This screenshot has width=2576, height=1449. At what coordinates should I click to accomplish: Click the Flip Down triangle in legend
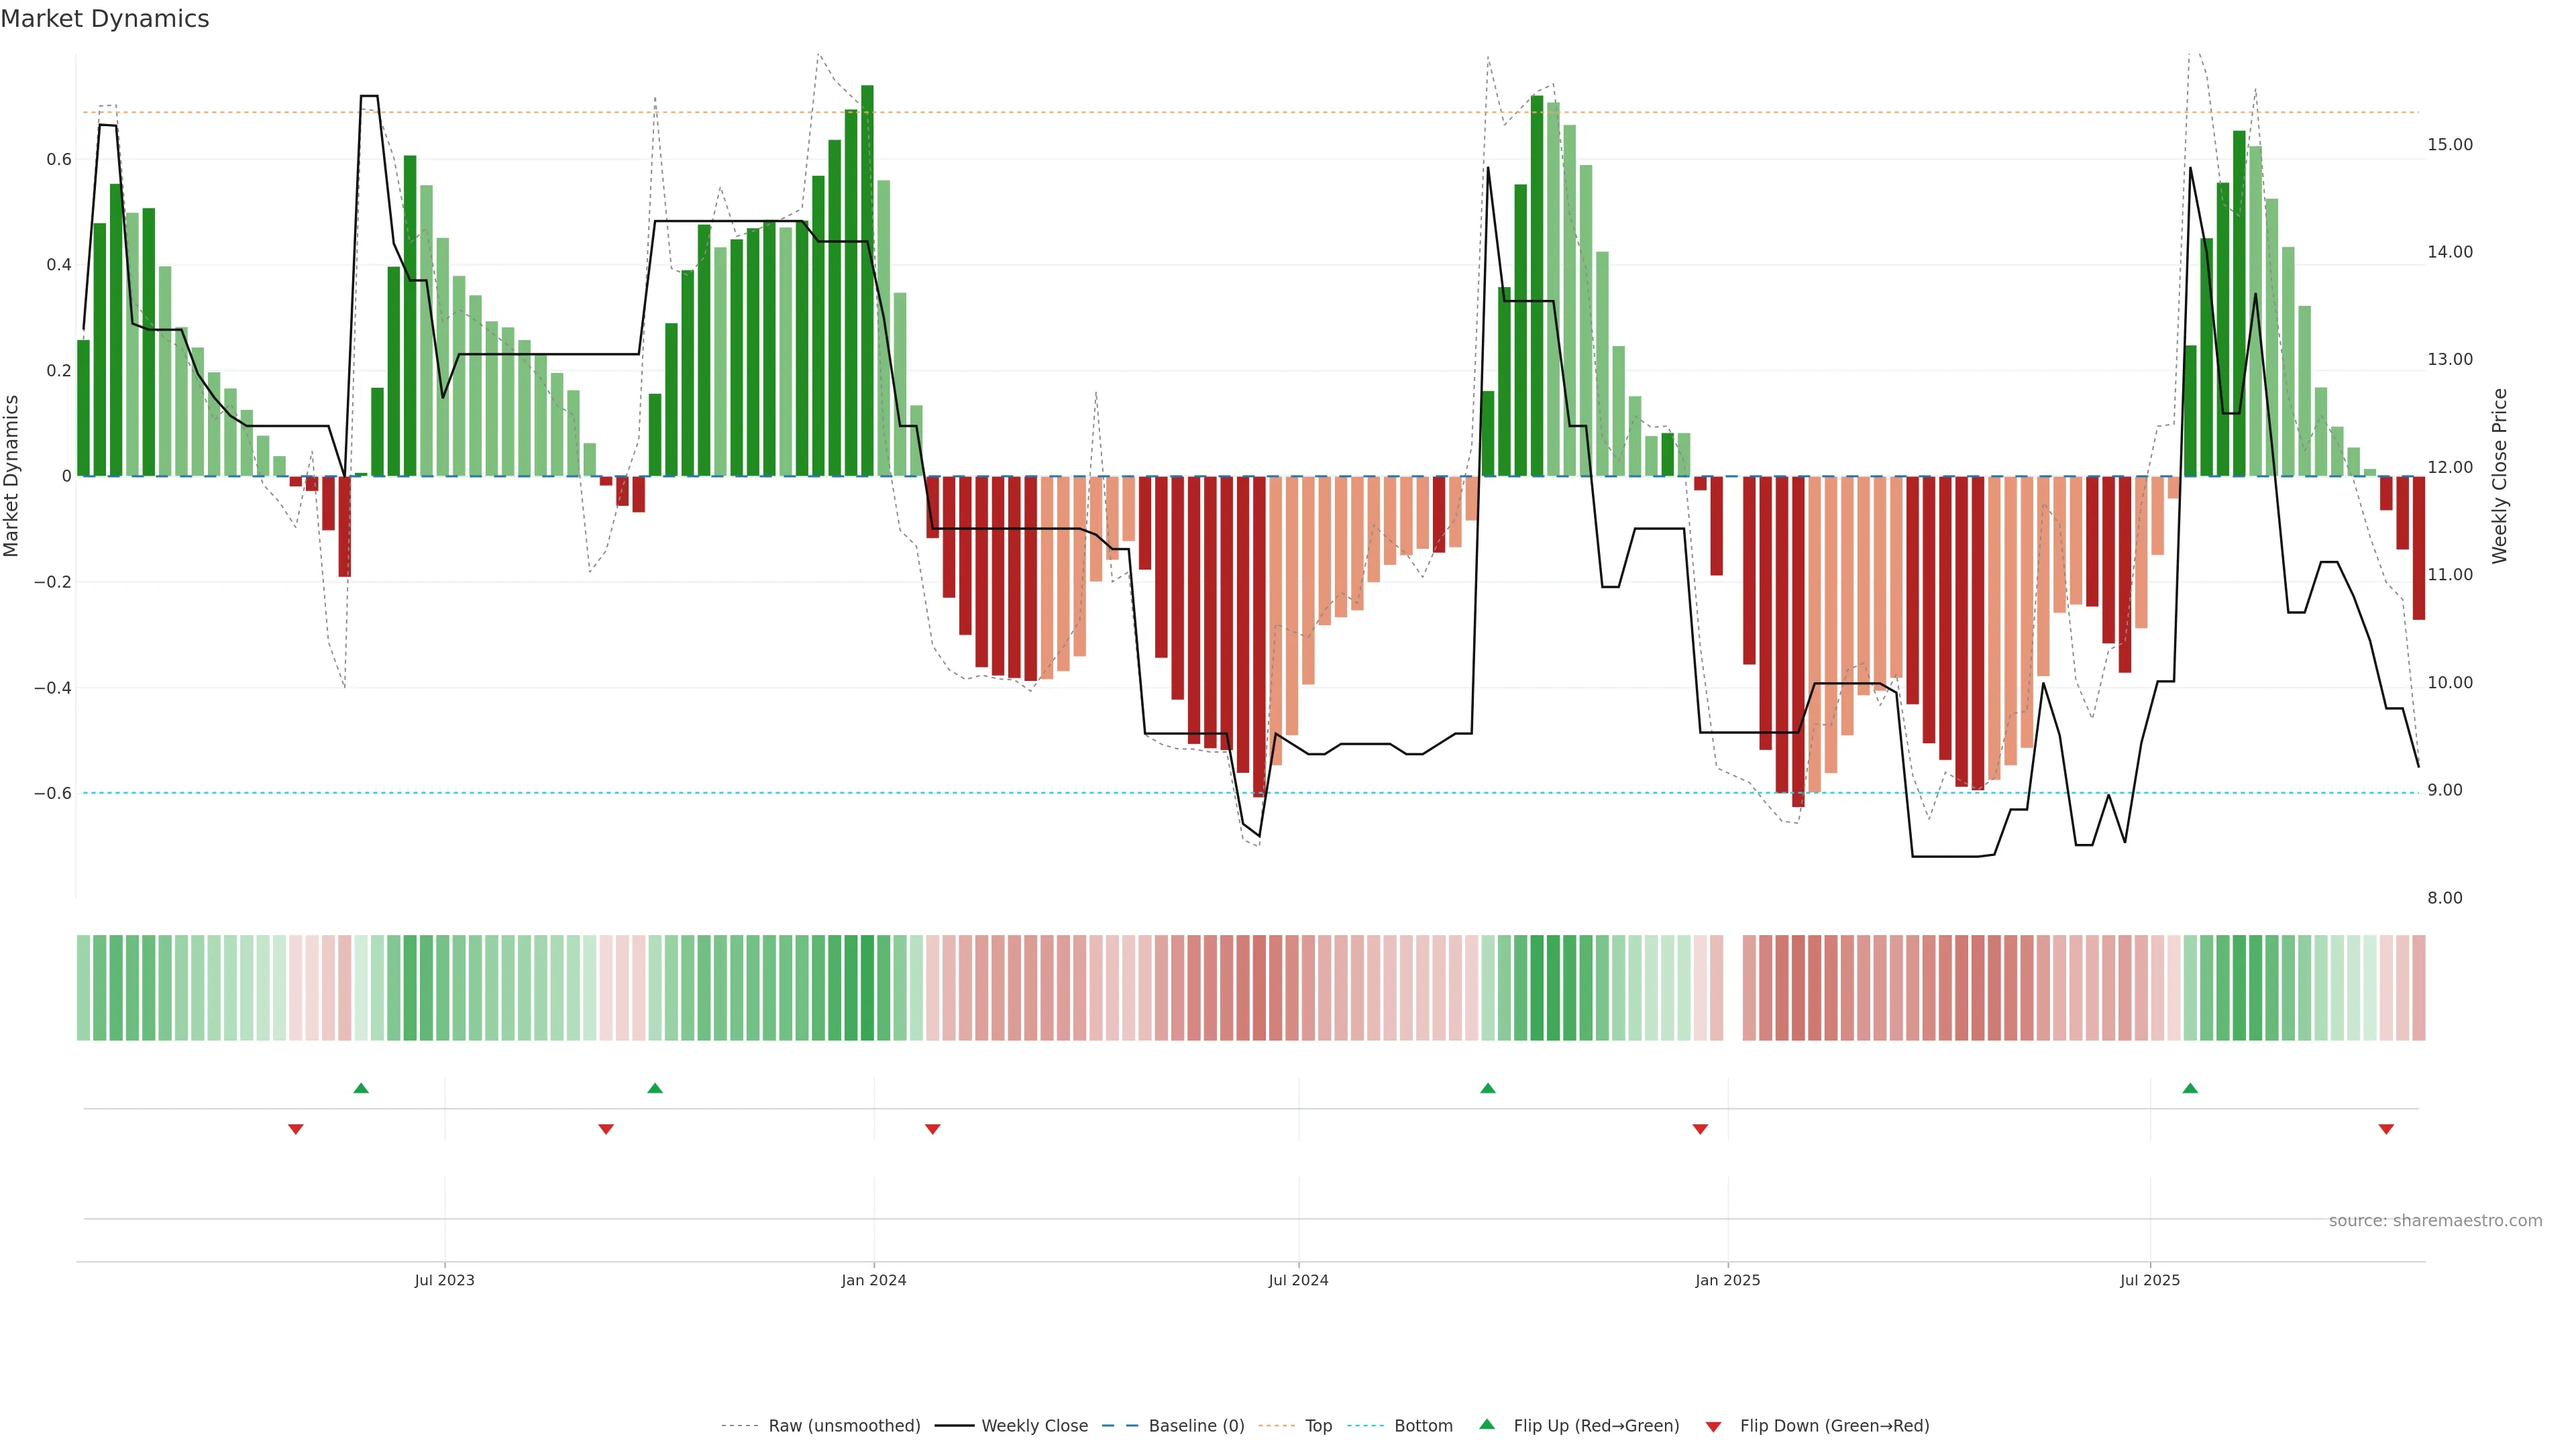tap(1713, 1427)
